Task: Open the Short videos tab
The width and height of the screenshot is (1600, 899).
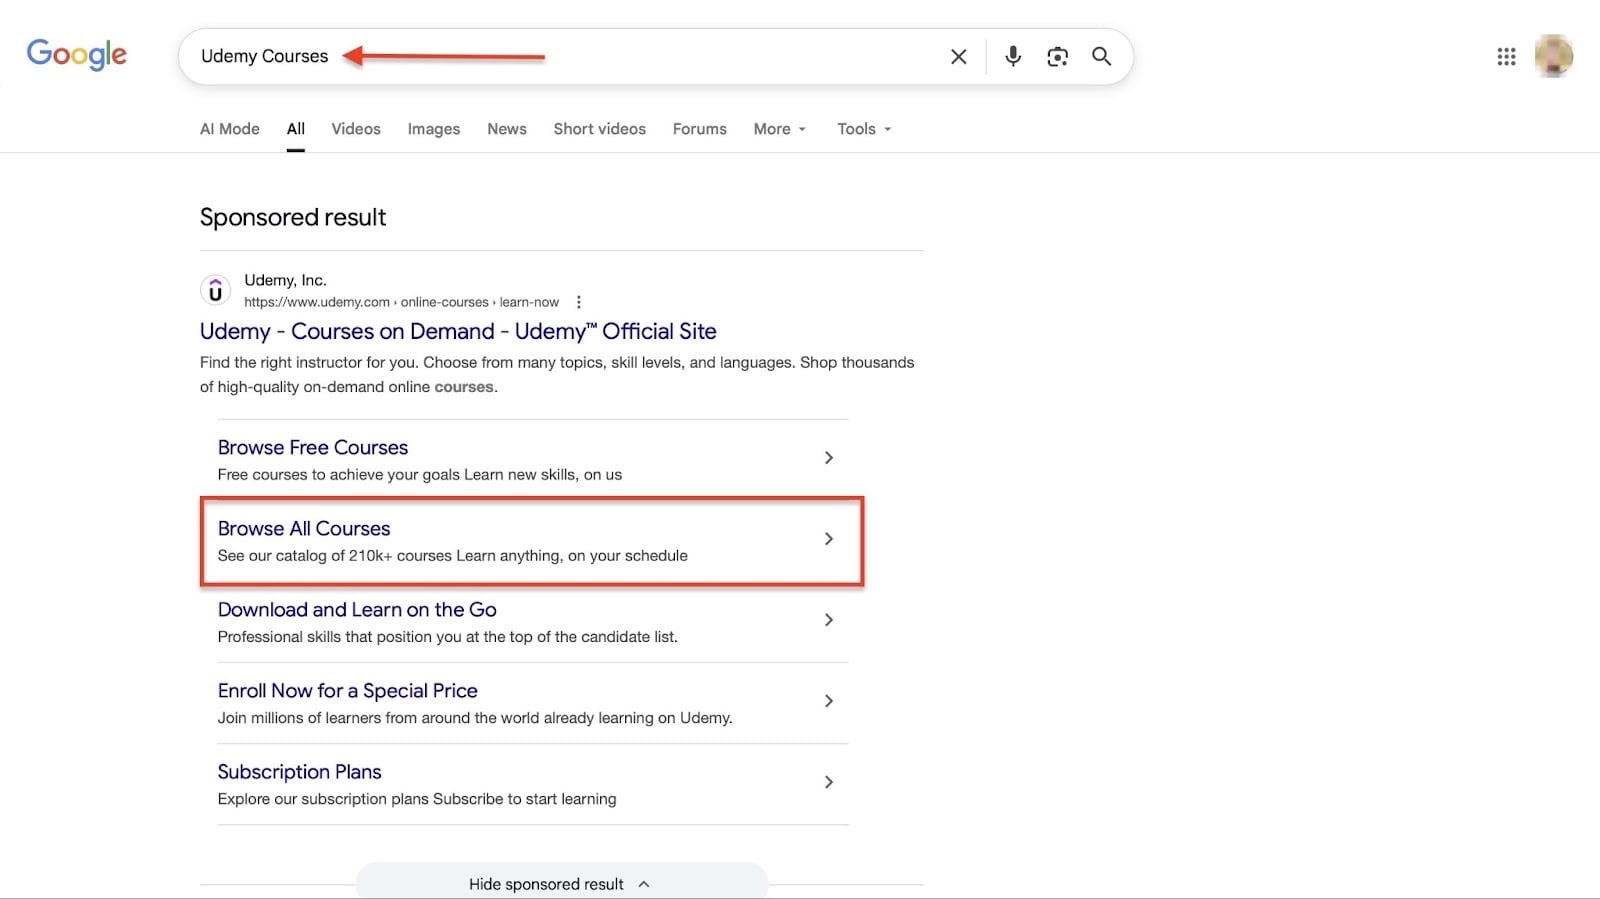Action: pyautogui.click(x=600, y=129)
